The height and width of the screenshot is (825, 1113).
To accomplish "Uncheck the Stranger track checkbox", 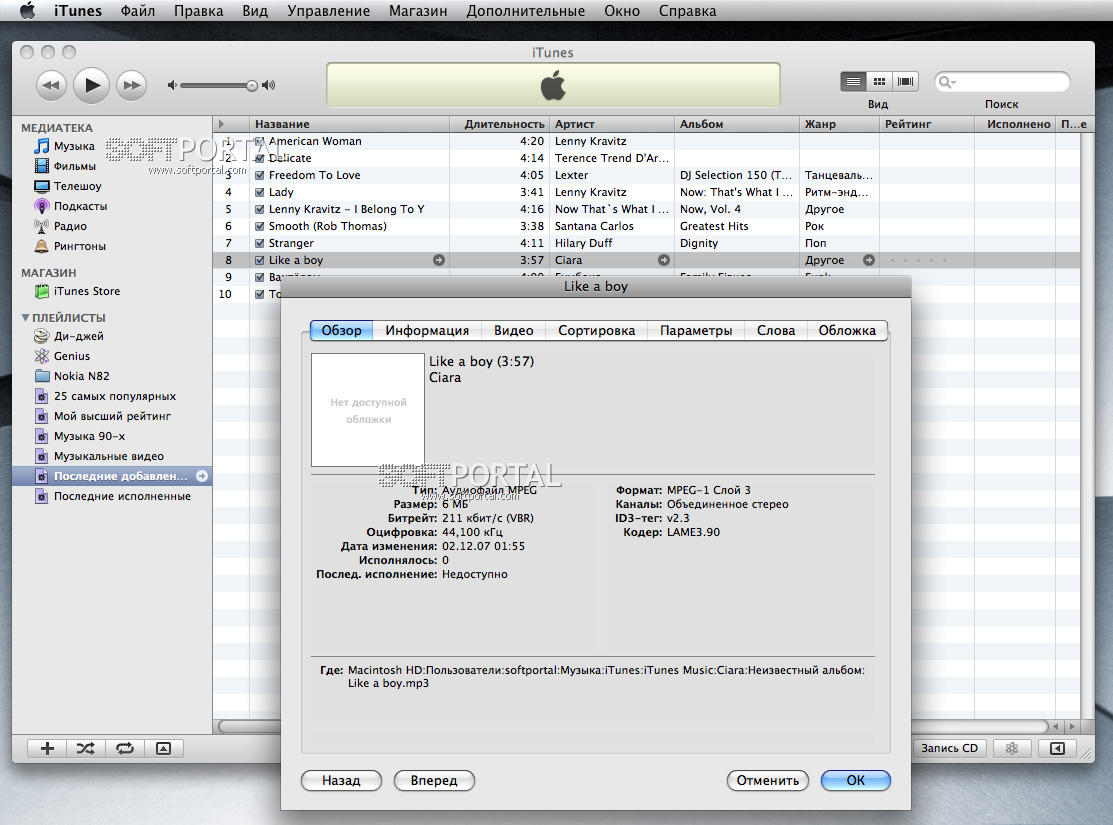I will (260, 244).
